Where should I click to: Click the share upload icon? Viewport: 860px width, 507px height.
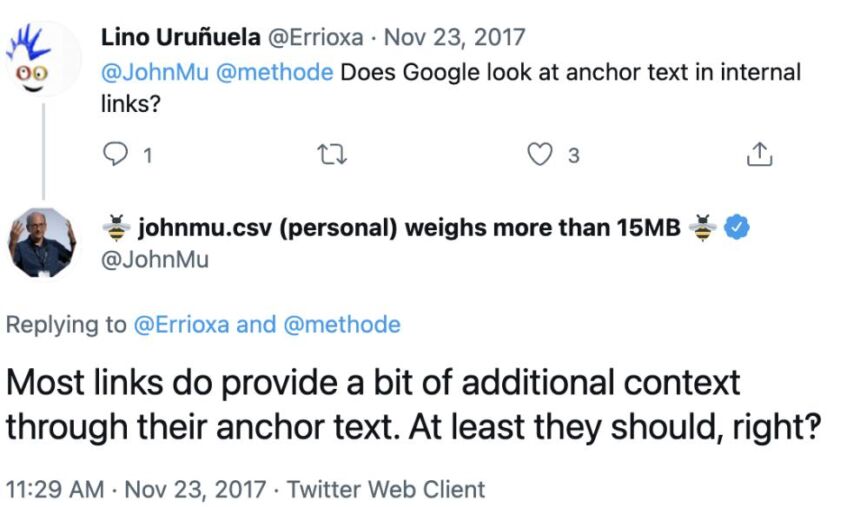pyautogui.click(x=760, y=154)
